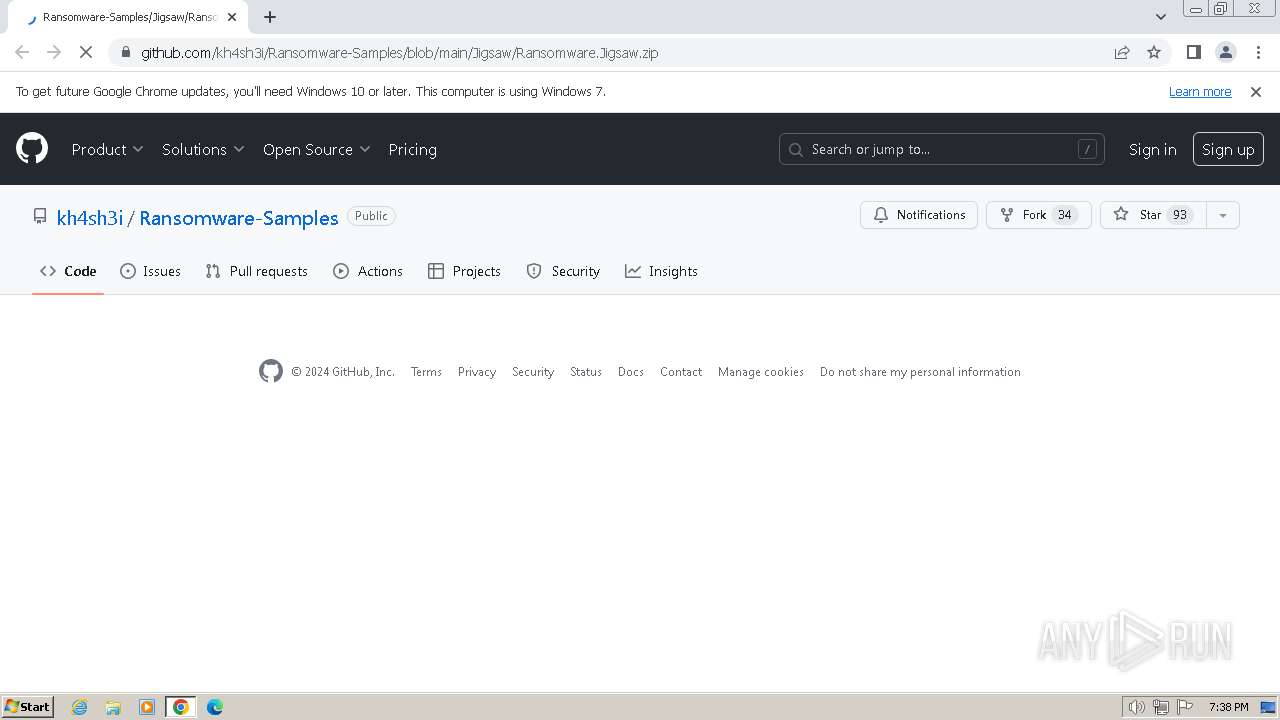This screenshot has width=1280, height=720.
Task: Expand the Solutions menu
Action: [x=203, y=149]
